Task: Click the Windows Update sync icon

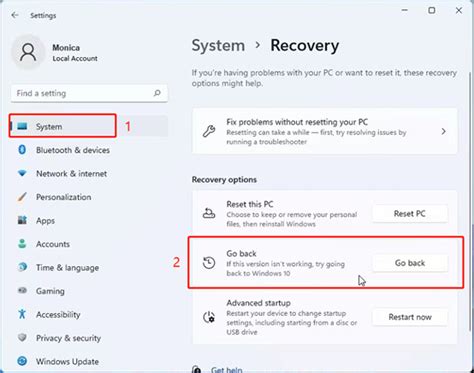Action: (22, 361)
